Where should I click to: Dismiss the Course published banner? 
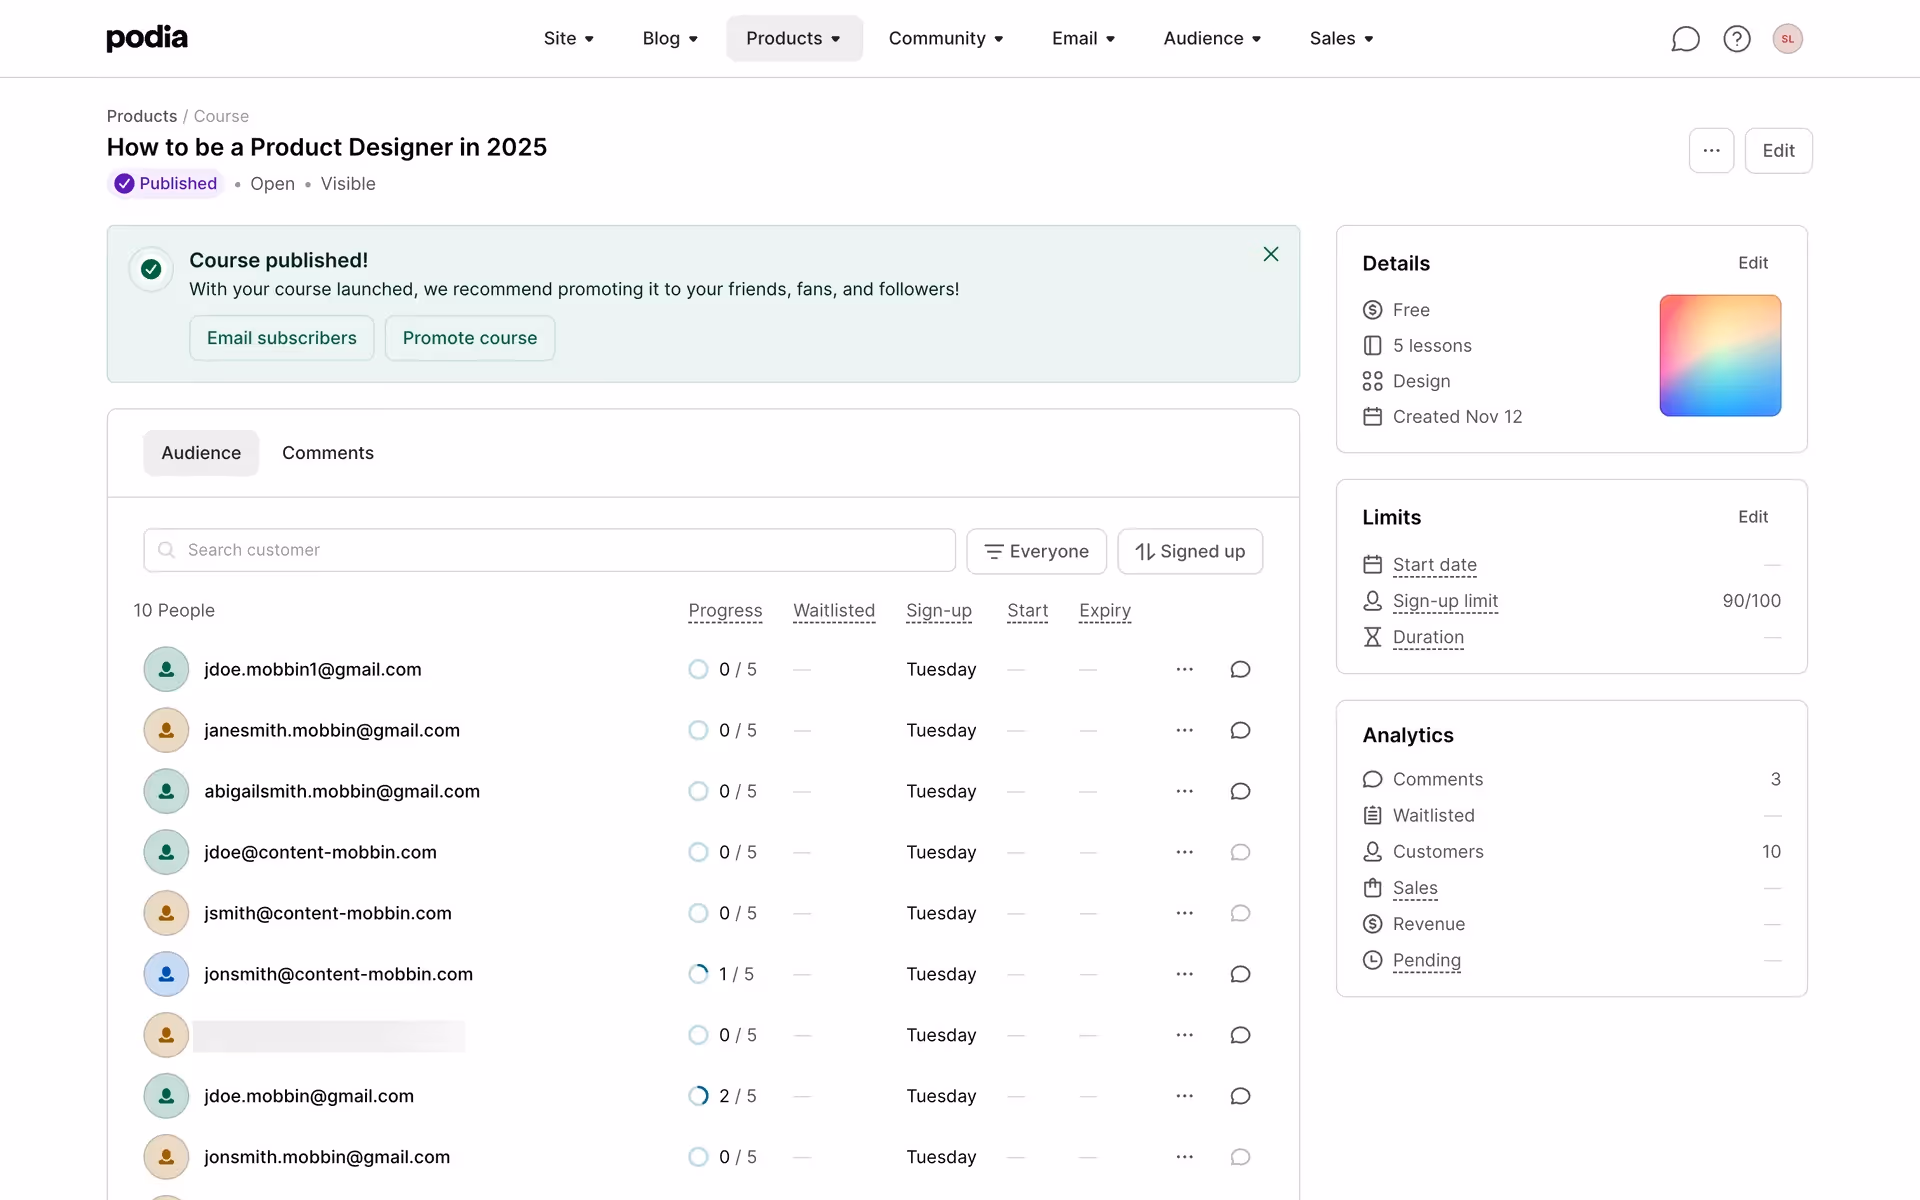pos(1270,254)
